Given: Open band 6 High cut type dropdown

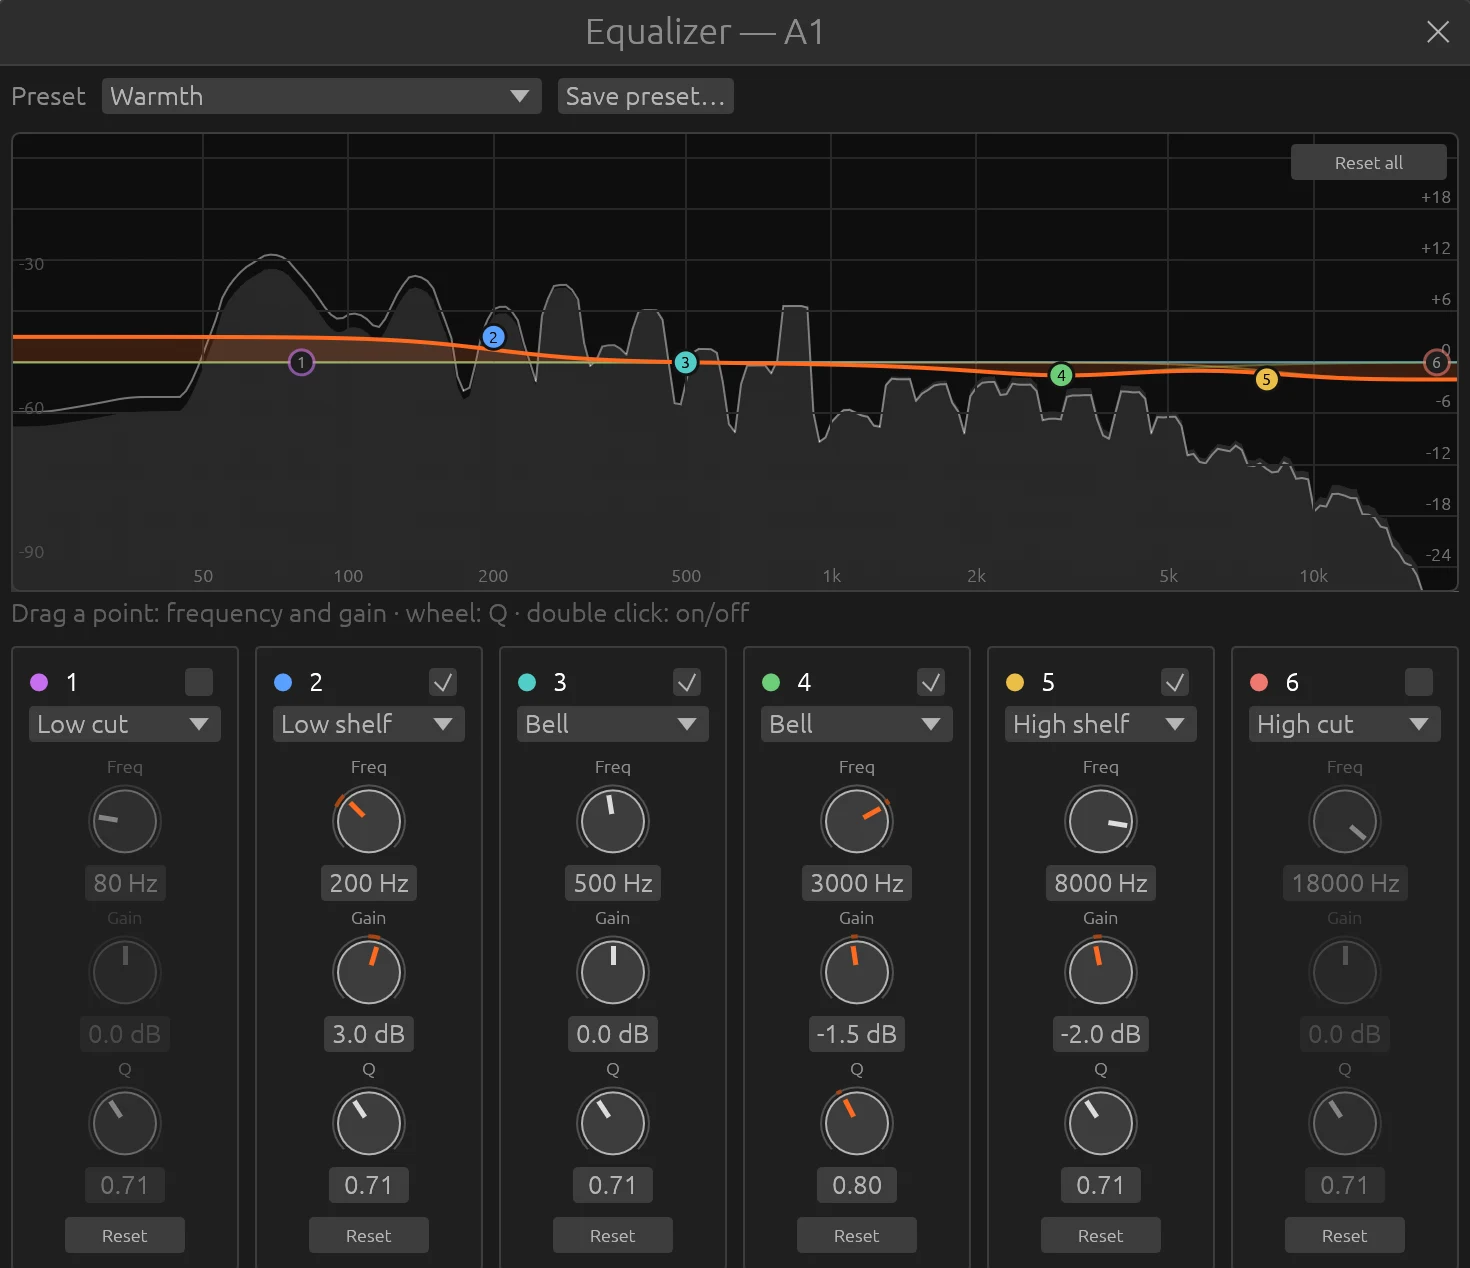Looking at the screenshot, I should pyautogui.click(x=1345, y=724).
